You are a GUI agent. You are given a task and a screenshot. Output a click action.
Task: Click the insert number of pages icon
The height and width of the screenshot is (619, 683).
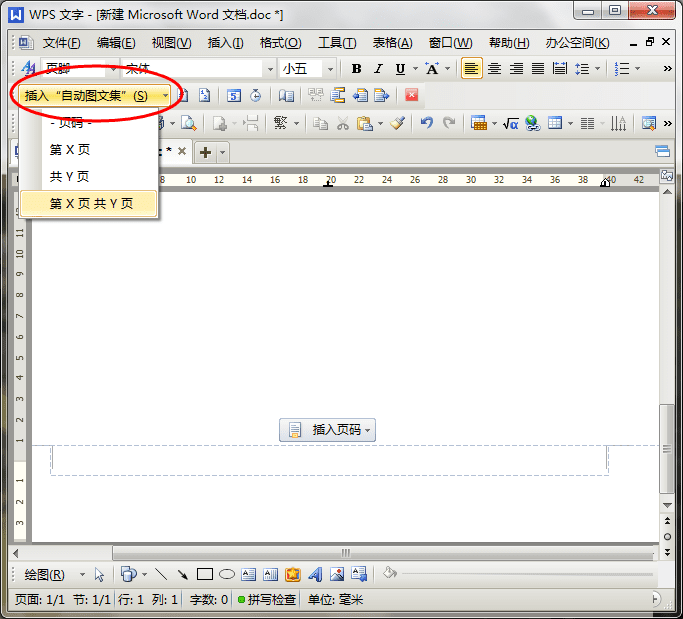pyautogui.click(x=205, y=95)
